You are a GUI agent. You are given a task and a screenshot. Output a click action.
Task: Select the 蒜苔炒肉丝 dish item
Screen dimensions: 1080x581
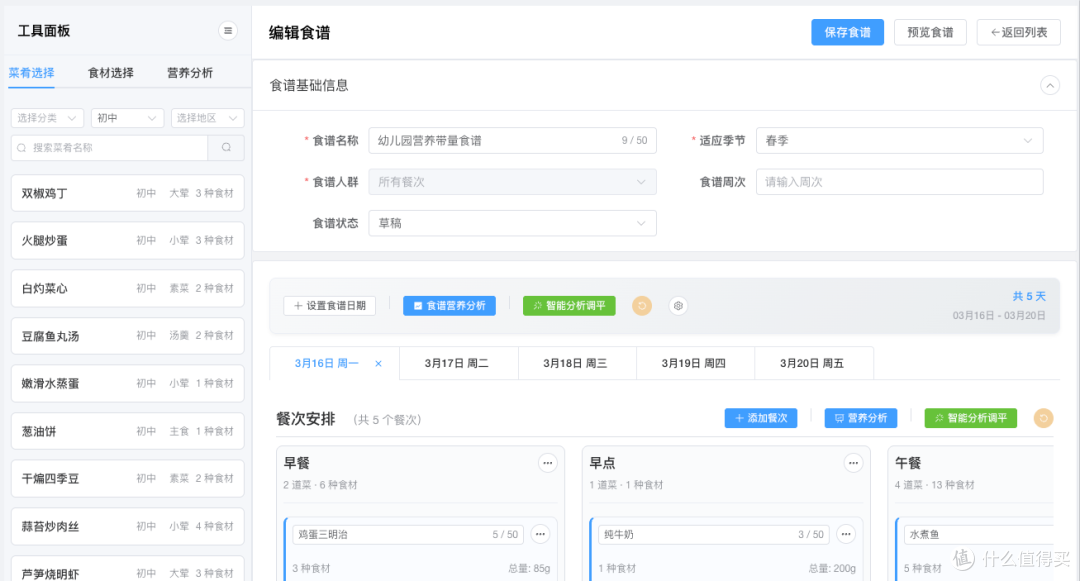[x=127, y=527]
